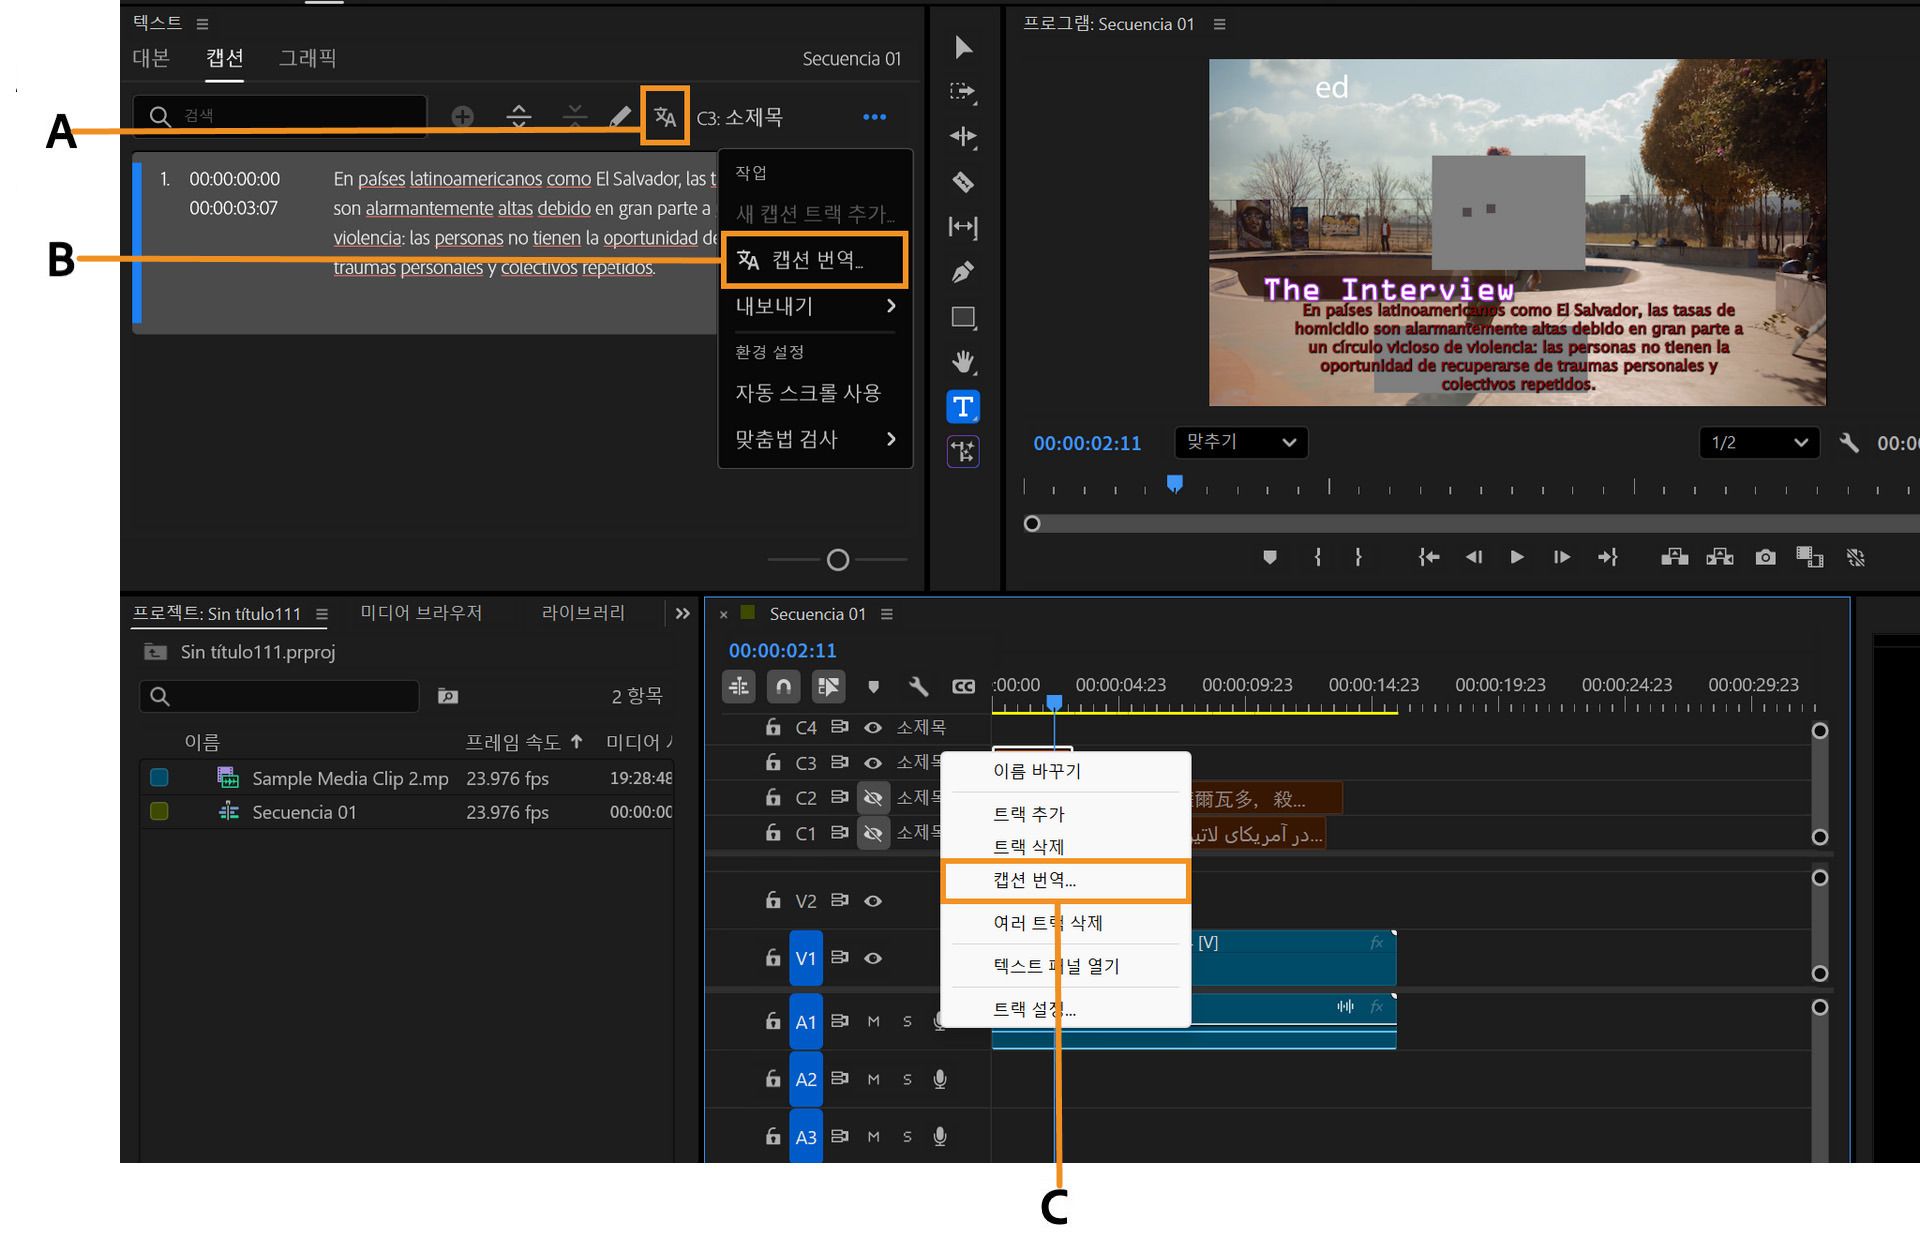This screenshot has height=1240, width=1920.
Task: Select the Pen tool in the tools panel
Action: 963,271
